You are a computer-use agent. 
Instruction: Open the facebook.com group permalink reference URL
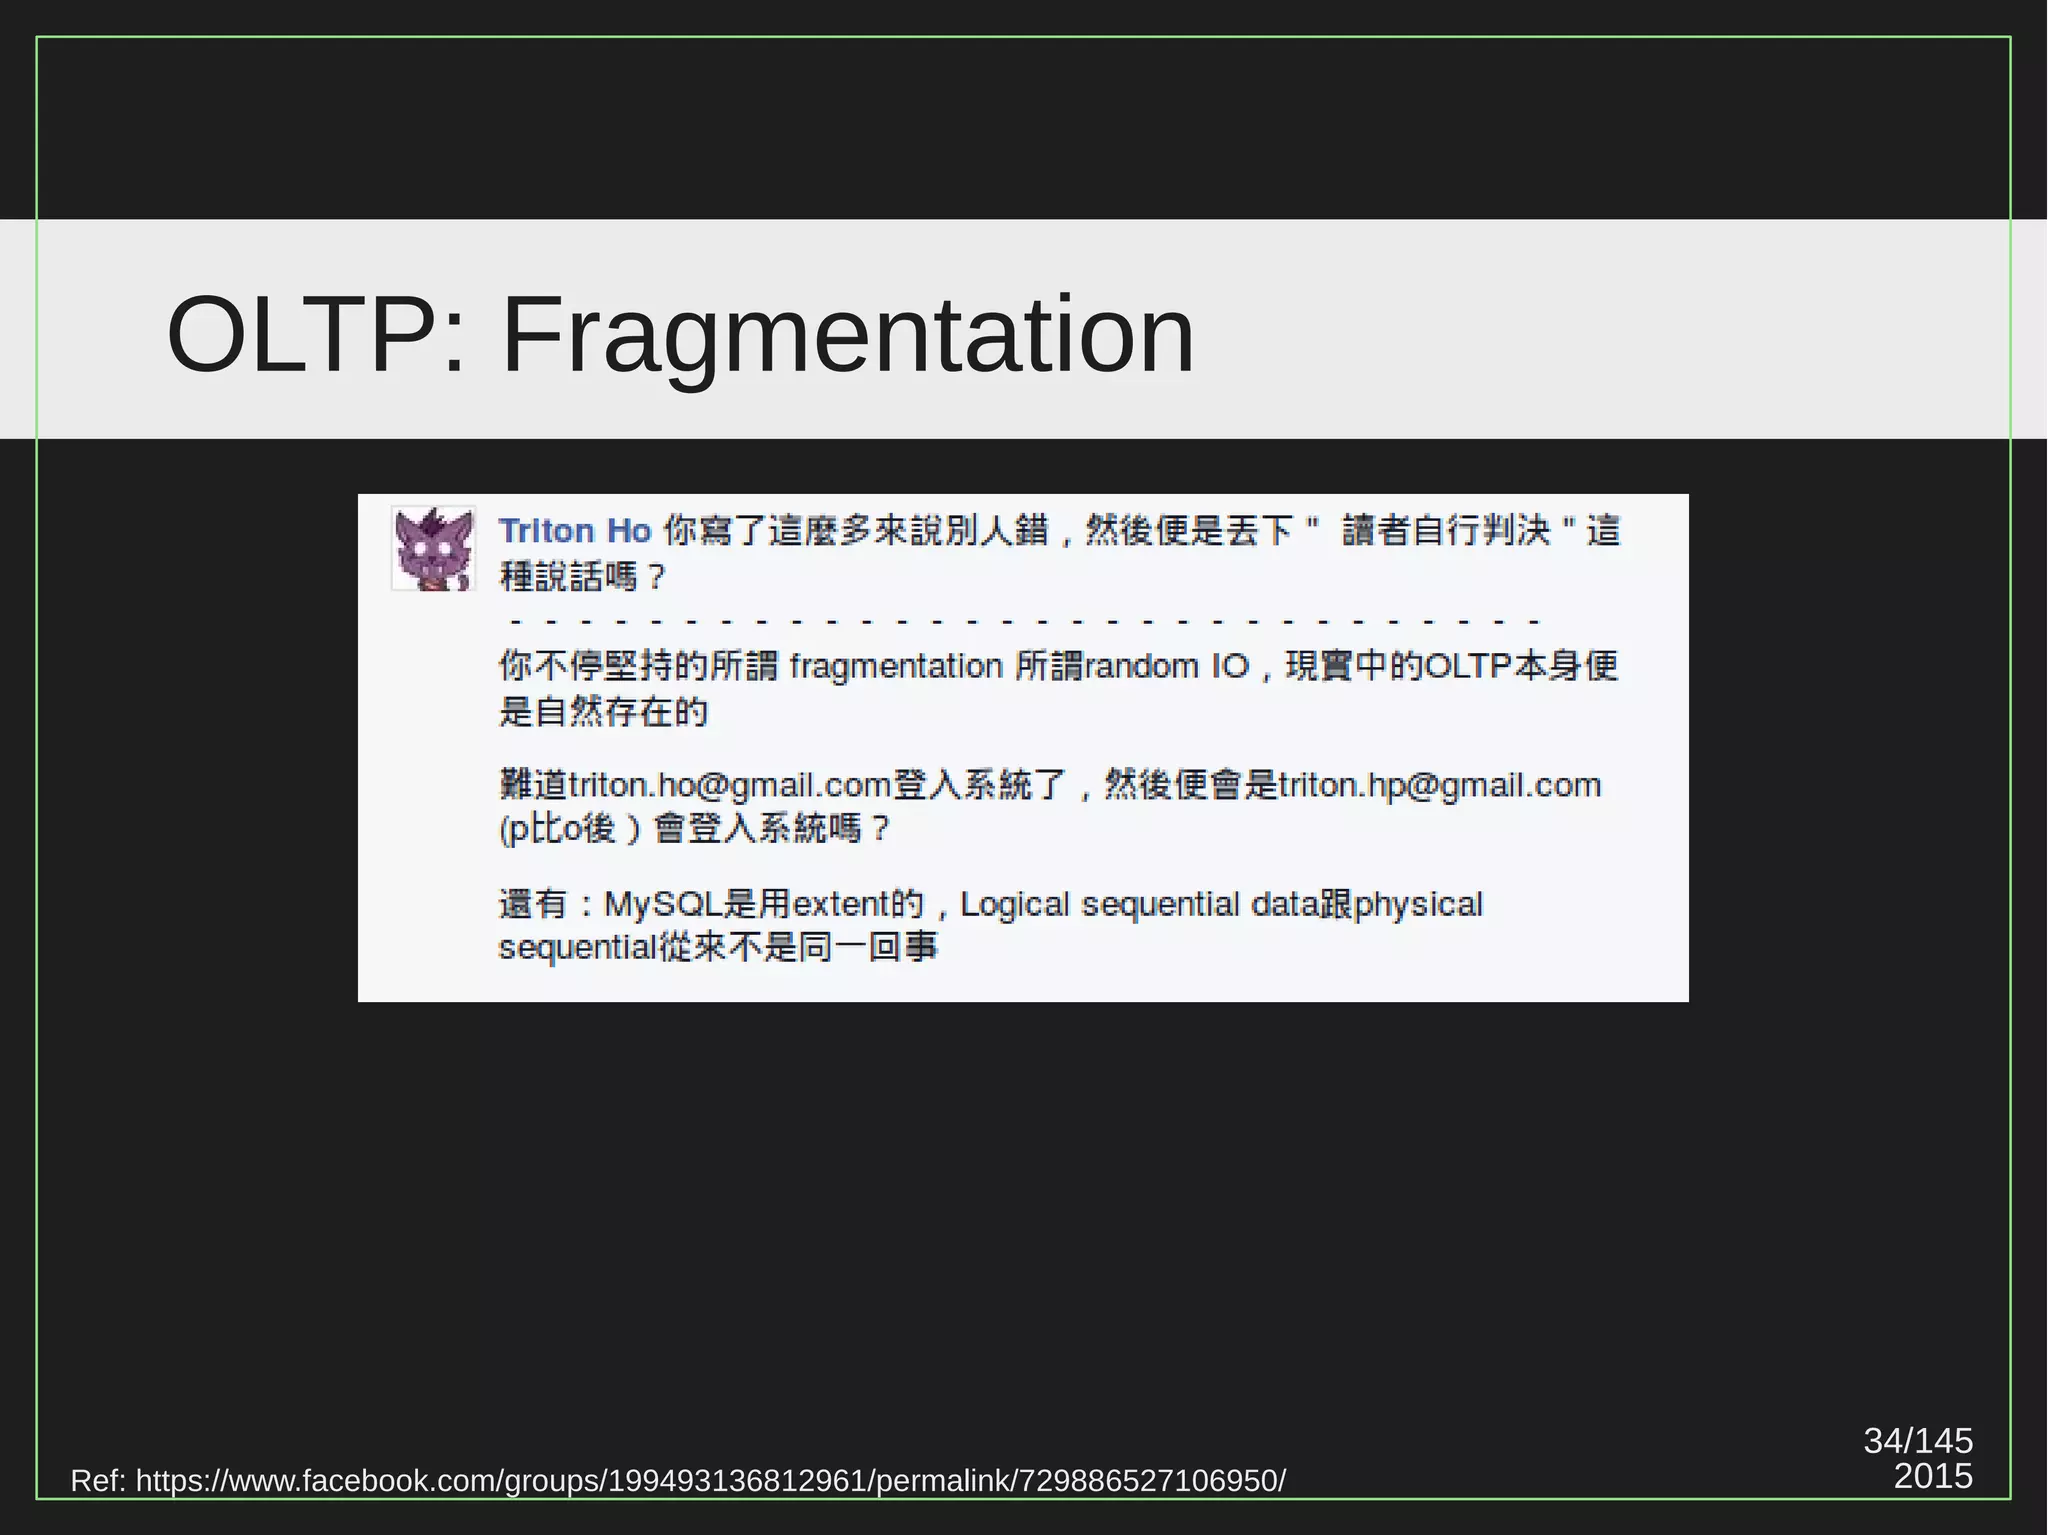pos(711,1480)
